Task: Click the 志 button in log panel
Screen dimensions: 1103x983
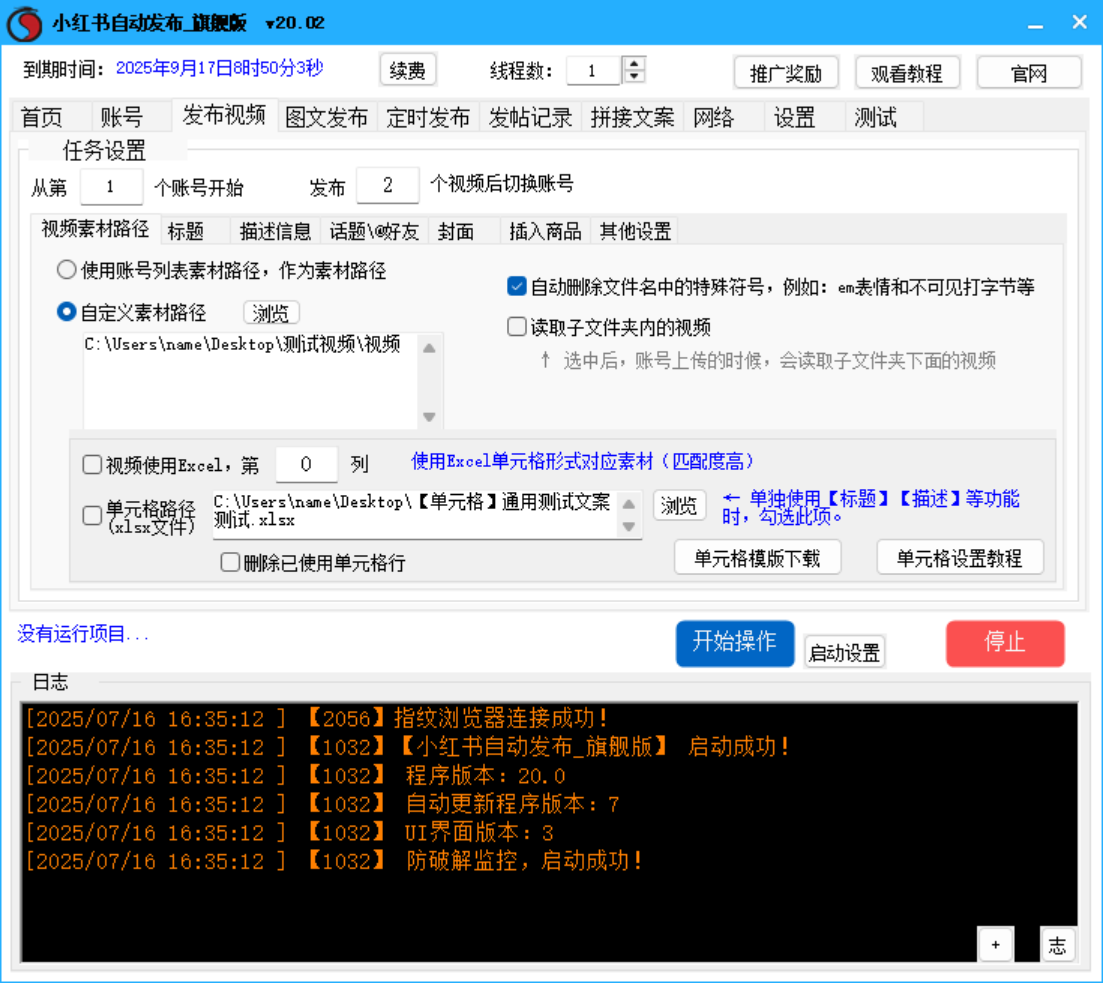Action: point(1057,944)
